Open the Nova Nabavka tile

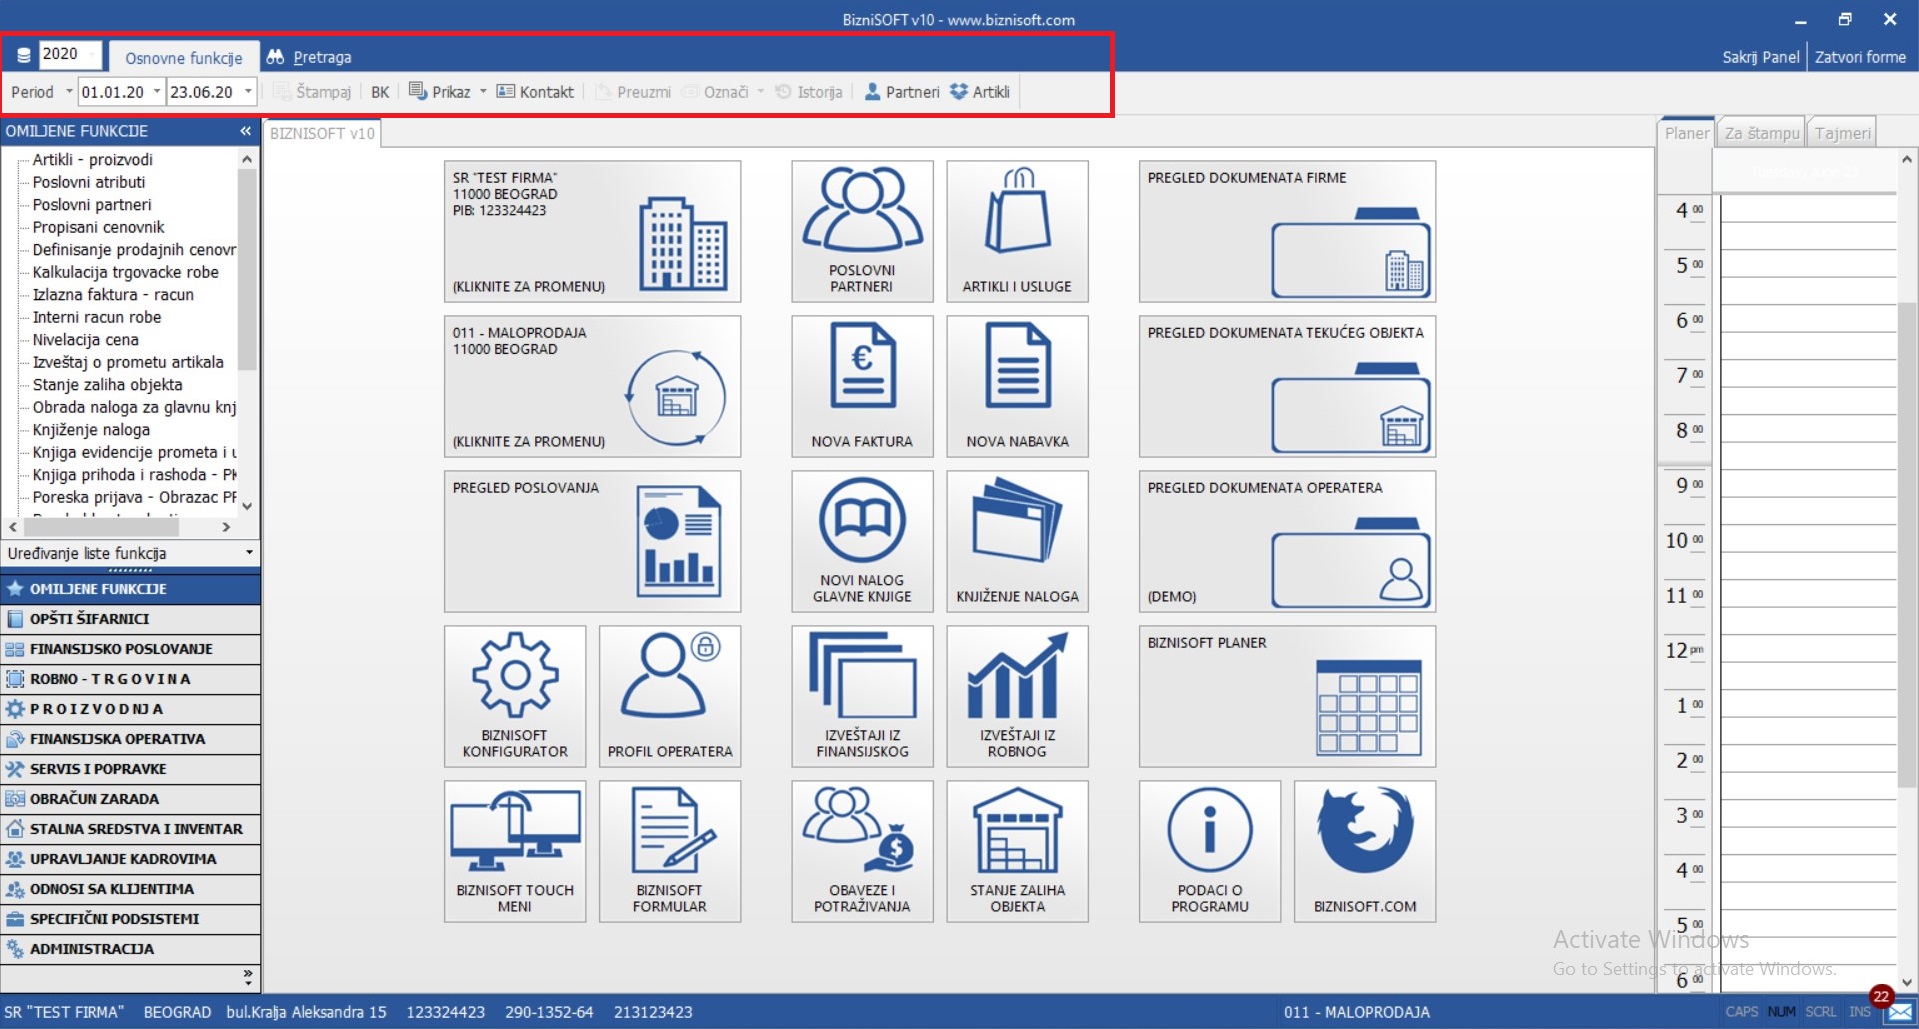(x=1017, y=386)
